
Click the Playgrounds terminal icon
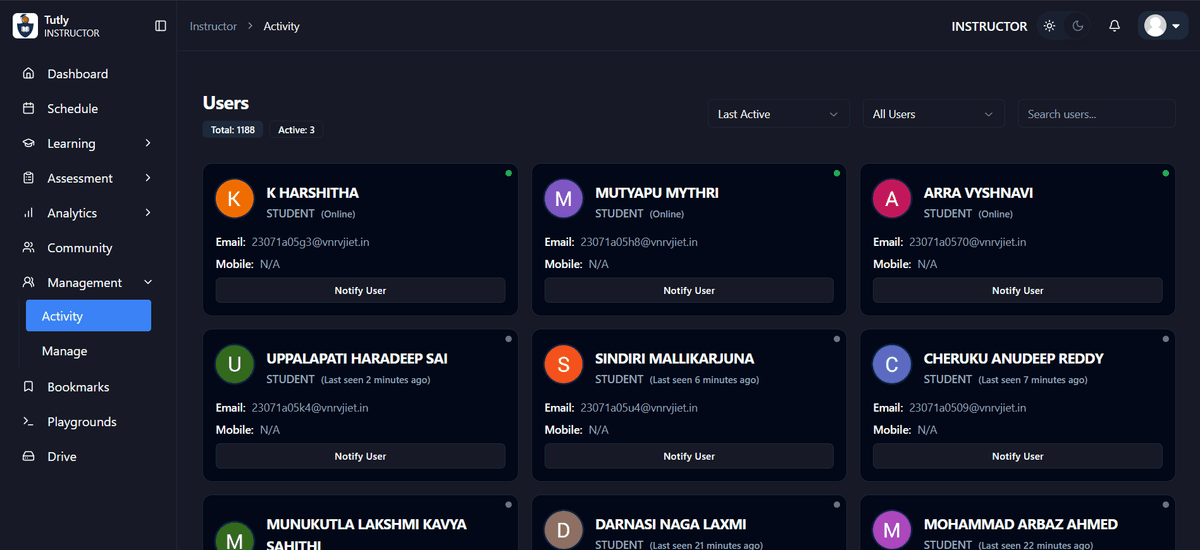[x=28, y=422]
